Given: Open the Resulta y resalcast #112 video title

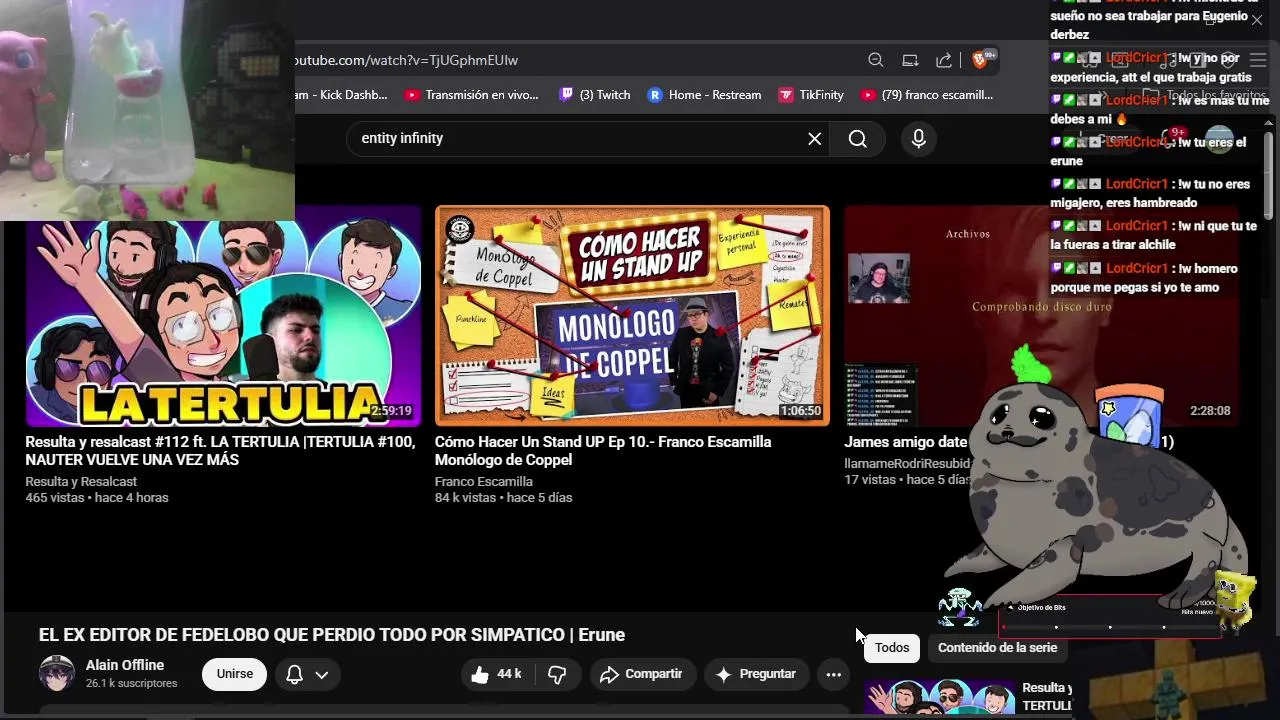Looking at the screenshot, I should [x=220, y=451].
